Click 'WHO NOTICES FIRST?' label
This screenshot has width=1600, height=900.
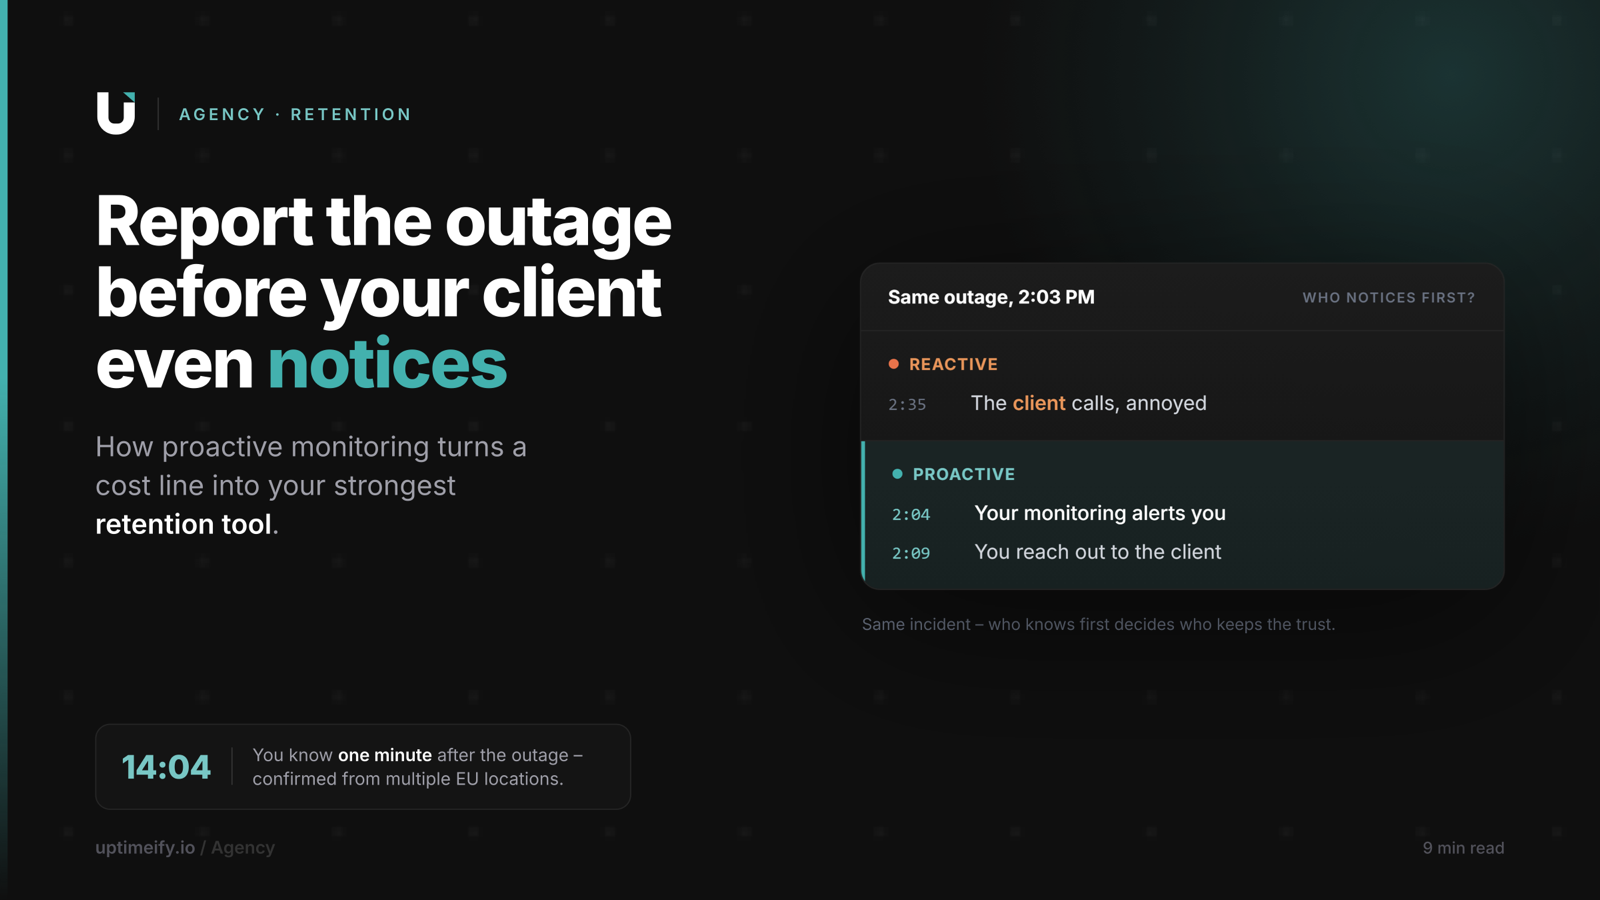[x=1388, y=298]
